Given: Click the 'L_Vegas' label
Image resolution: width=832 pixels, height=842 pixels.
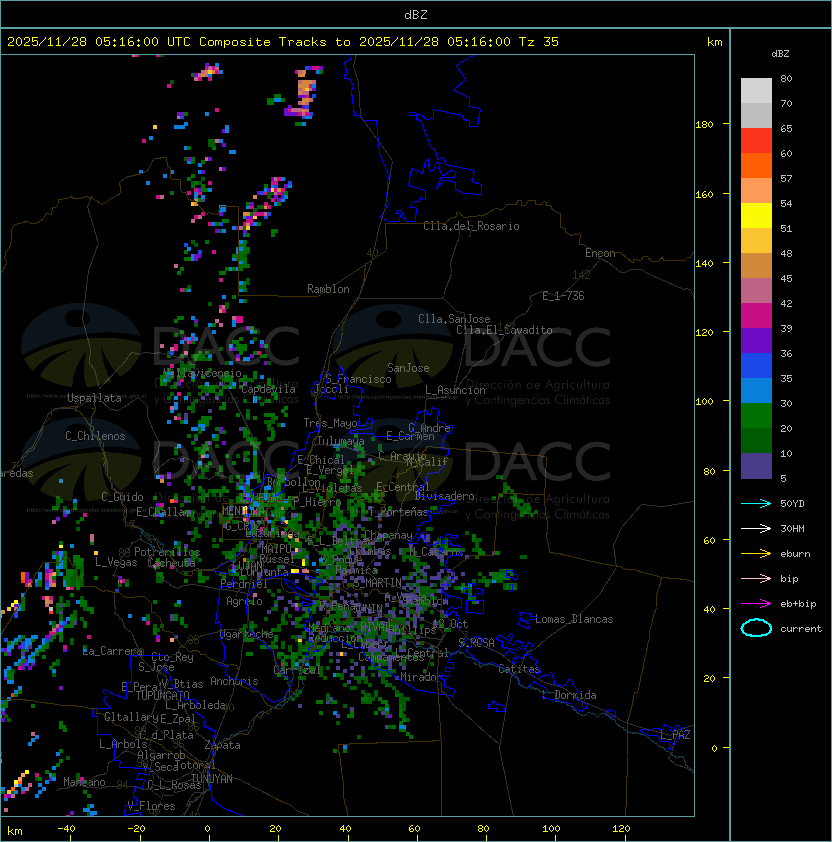Looking at the screenshot, I should click(116, 562).
